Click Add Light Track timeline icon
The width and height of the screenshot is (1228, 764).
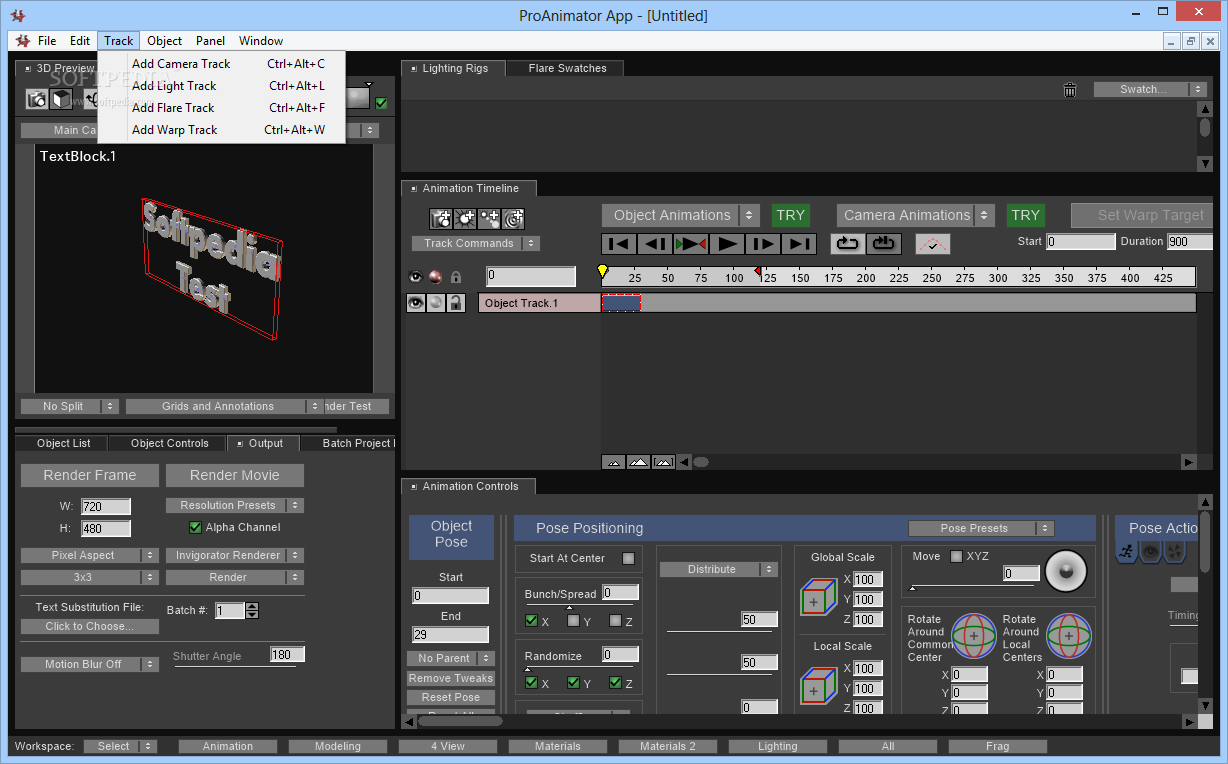point(465,219)
